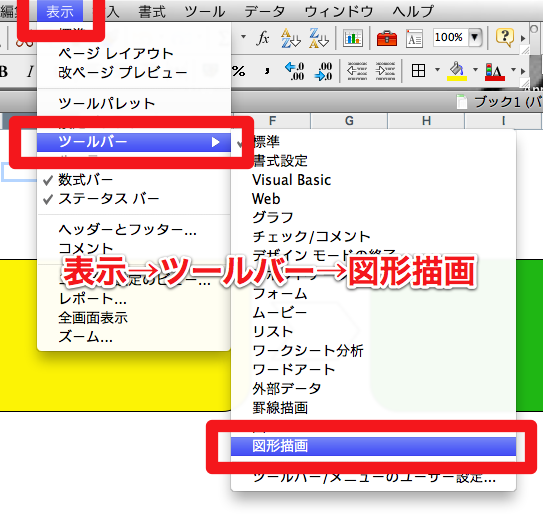
Task: Expand the formatting toolbar overflow arrow
Action: [x=523, y=71]
